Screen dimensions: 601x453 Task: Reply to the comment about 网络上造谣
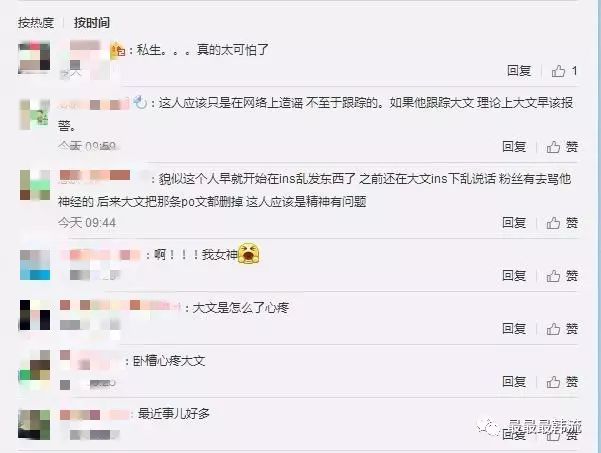(514, 146)
